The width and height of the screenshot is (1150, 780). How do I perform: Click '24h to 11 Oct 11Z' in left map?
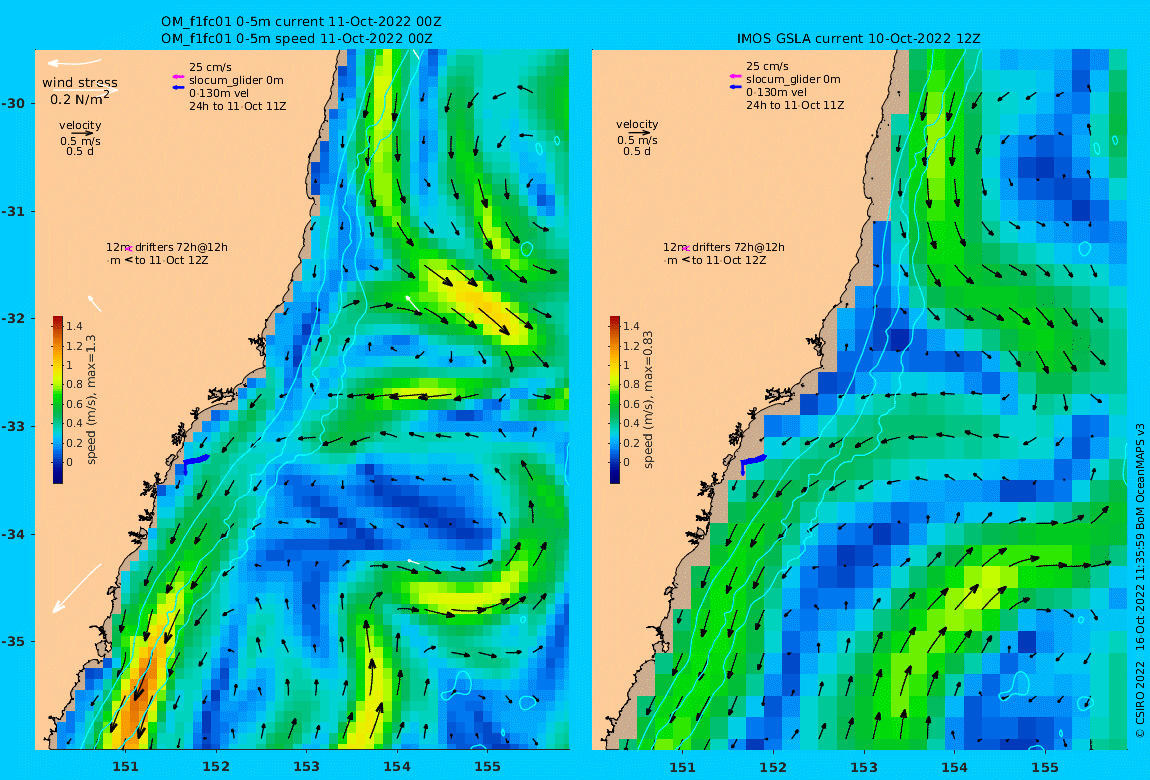click(238, 106)
